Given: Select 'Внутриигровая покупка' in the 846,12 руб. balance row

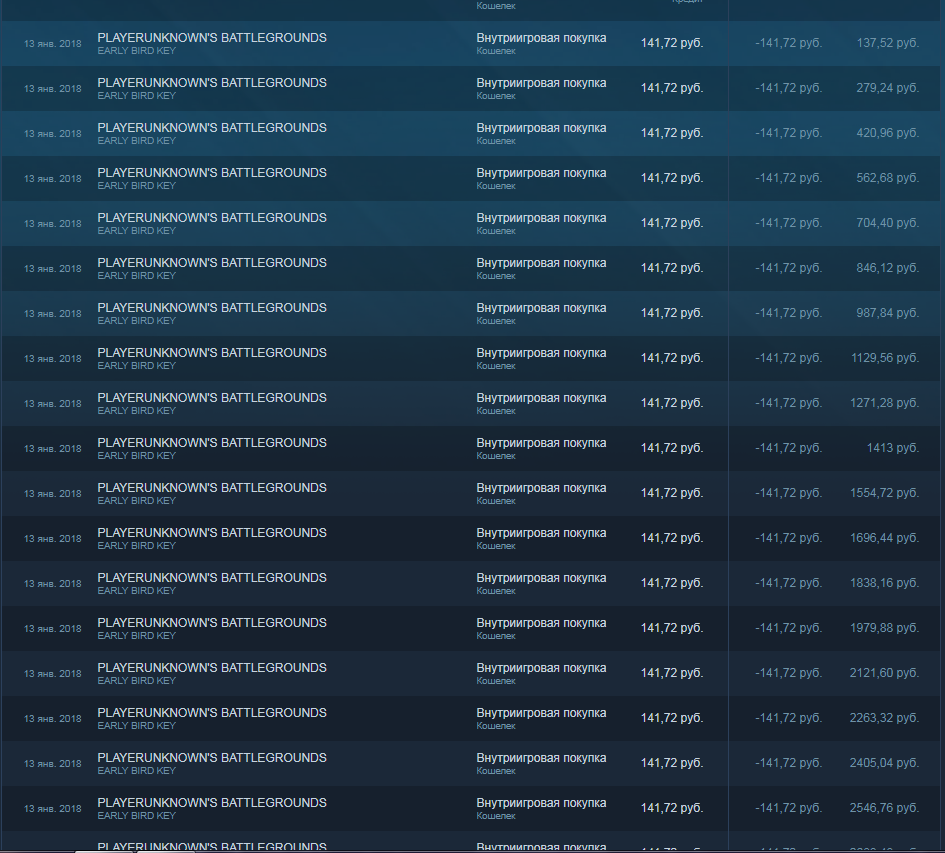Looking at the screenshot, I should [x=541, y=263].
